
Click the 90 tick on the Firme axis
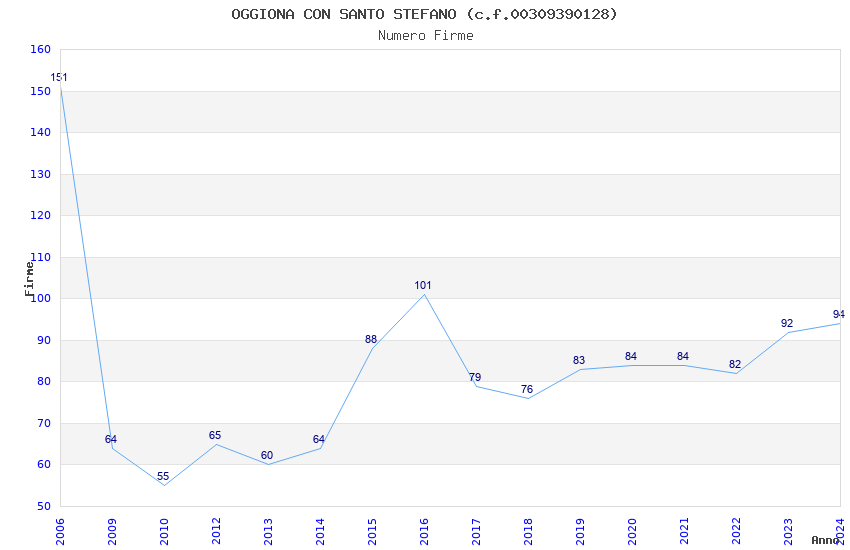44,340
